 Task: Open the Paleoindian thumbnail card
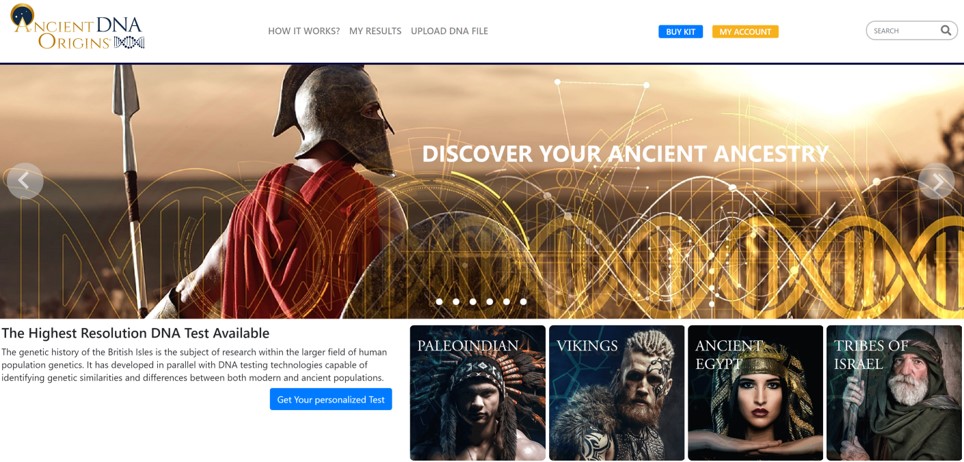click(478, 392)
